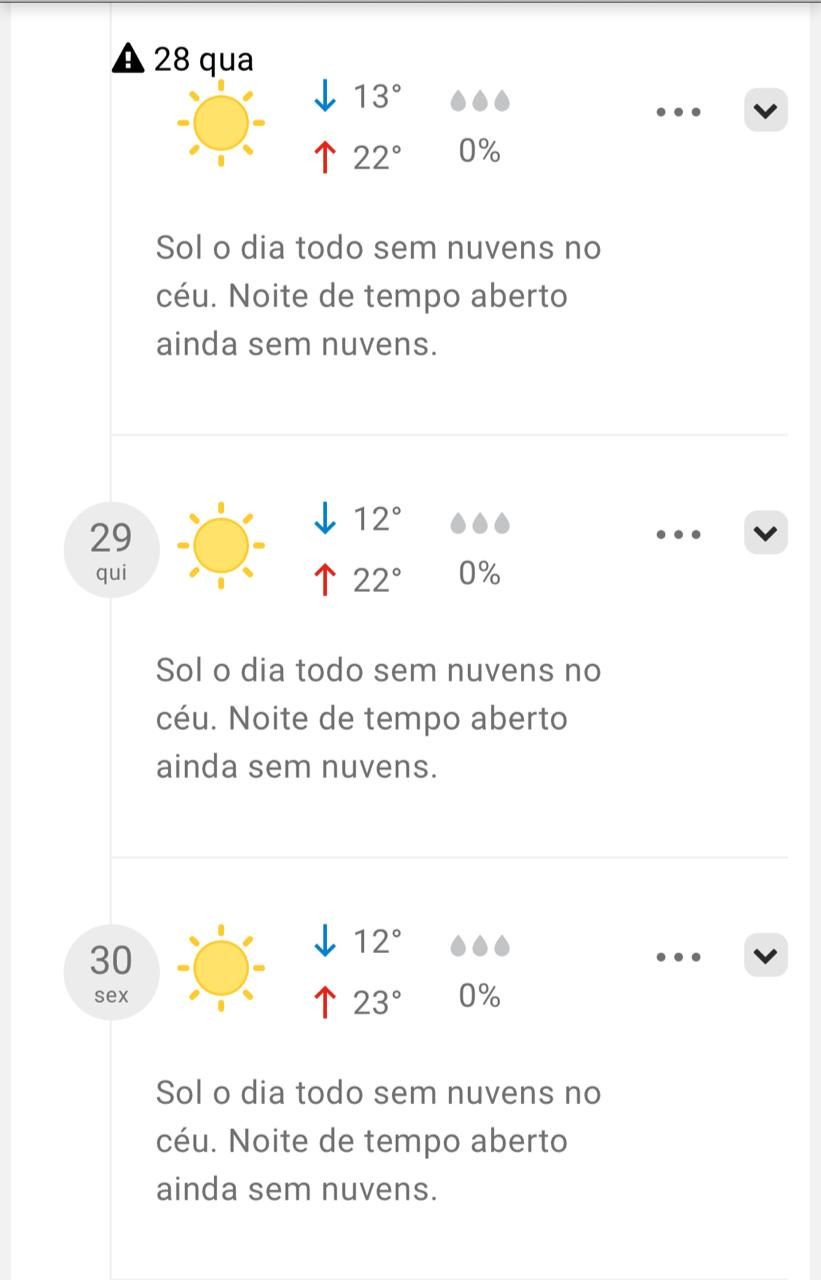Click the raindrops icon for day 30
The height and width of the screenshot is (1280, 821).
pos(479,946)
